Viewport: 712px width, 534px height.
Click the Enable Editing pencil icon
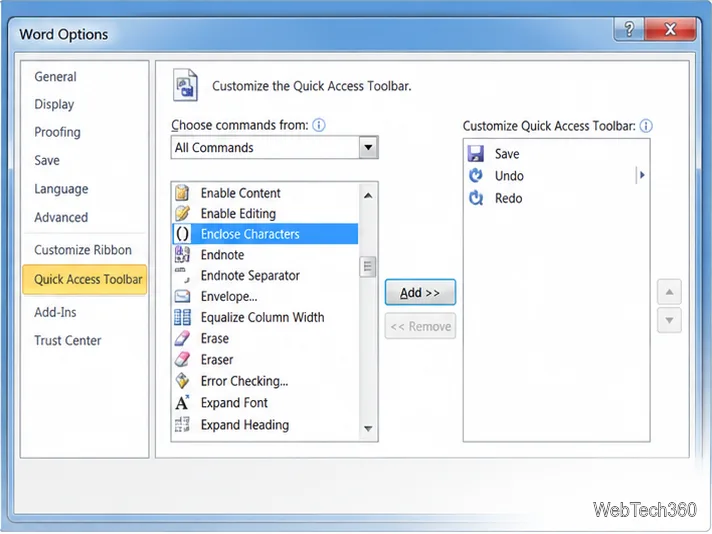pyautogui.click(x=182, y=213)
